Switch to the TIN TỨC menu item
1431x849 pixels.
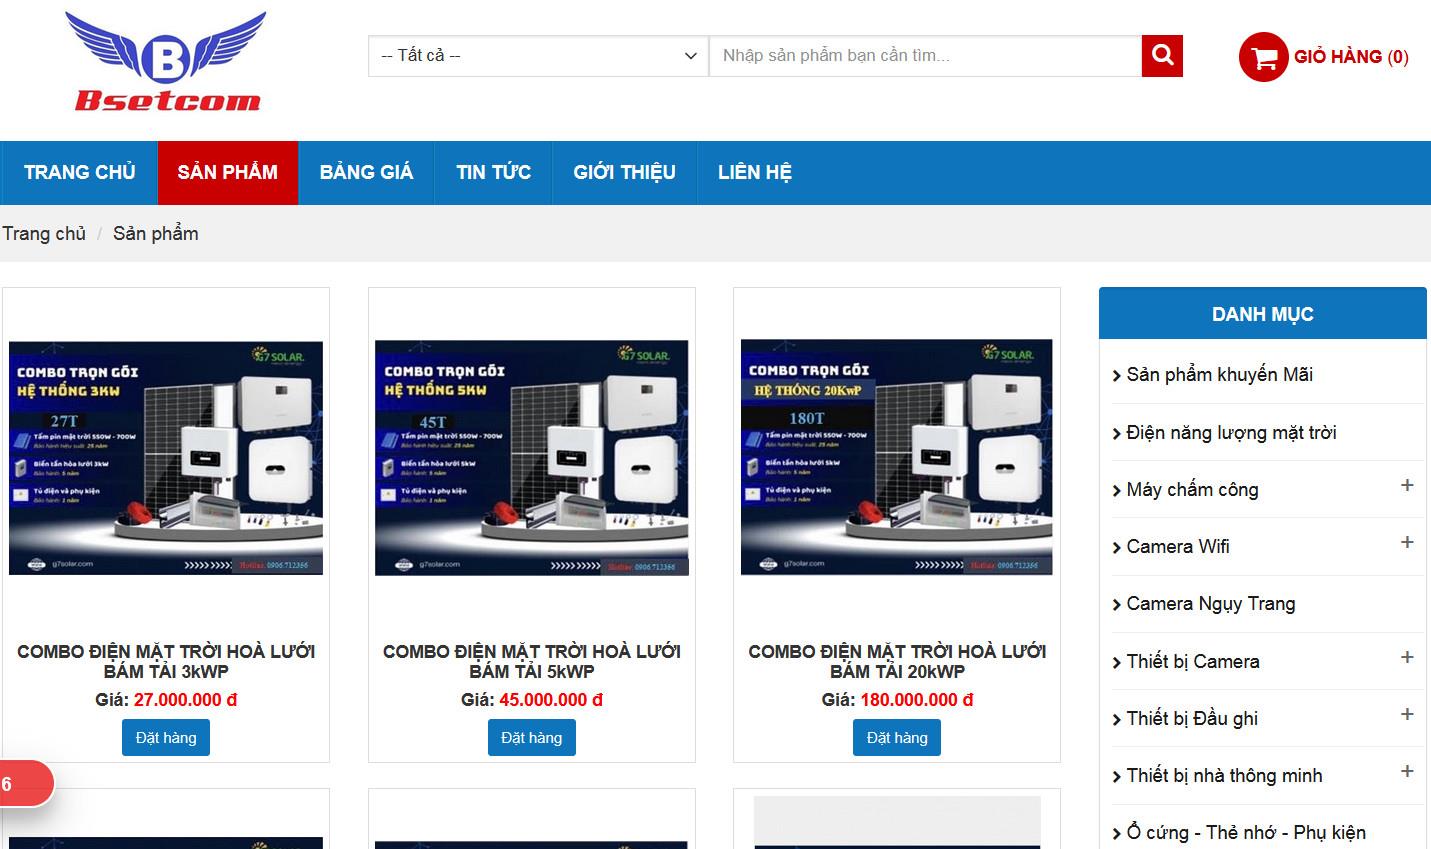[492, 172]
